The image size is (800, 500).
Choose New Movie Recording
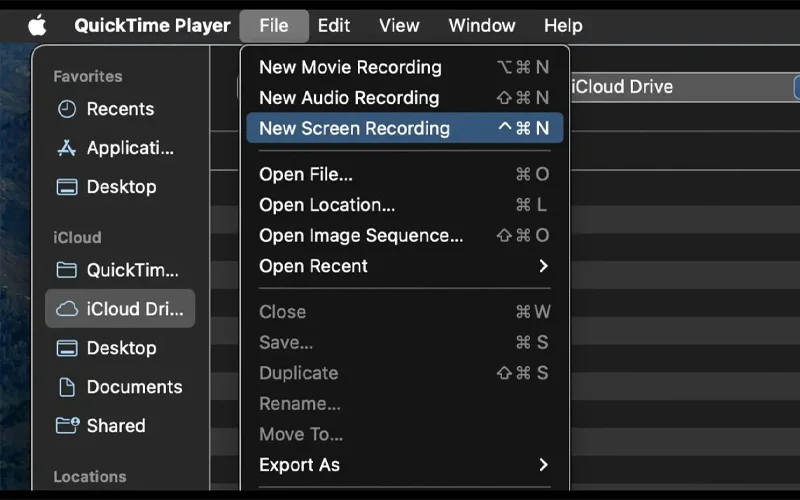(405, 67)
